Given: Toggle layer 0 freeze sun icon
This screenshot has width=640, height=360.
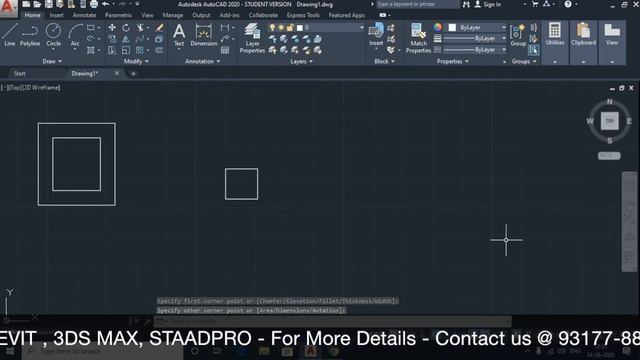Looking at the screenshot, I should click(x=281, y=27).
